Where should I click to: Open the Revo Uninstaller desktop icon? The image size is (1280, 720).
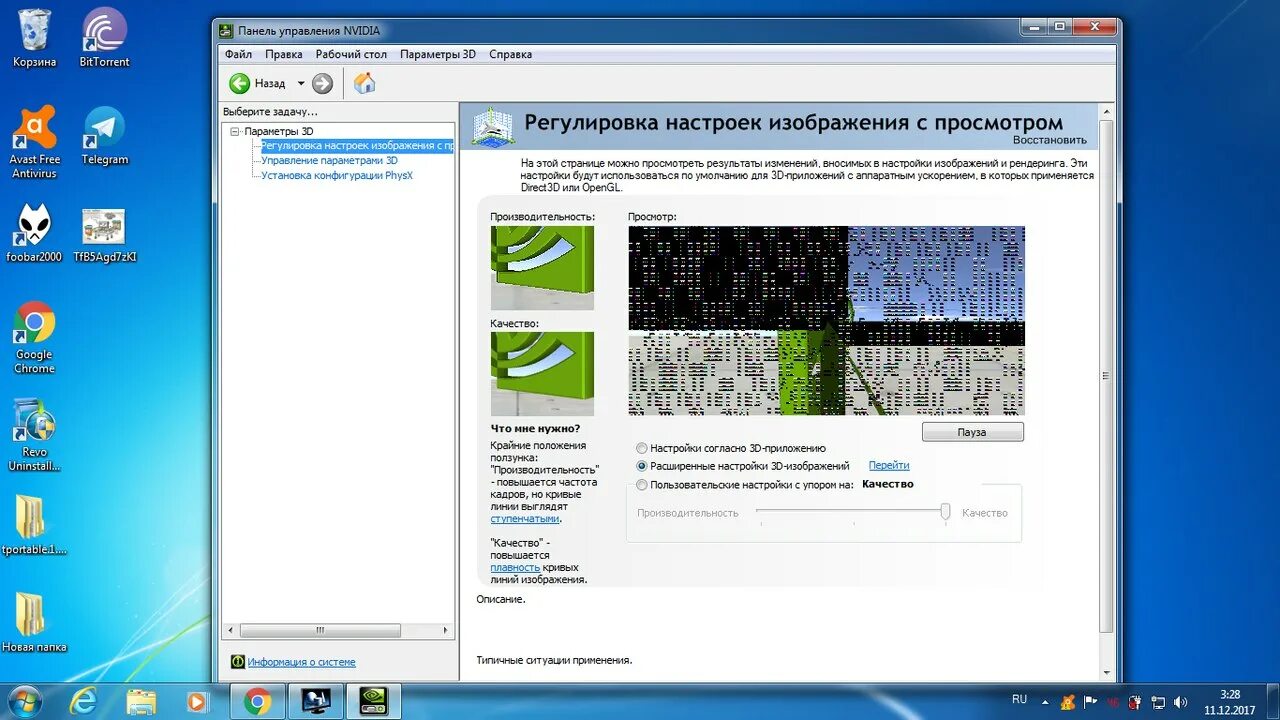point(34,435)
